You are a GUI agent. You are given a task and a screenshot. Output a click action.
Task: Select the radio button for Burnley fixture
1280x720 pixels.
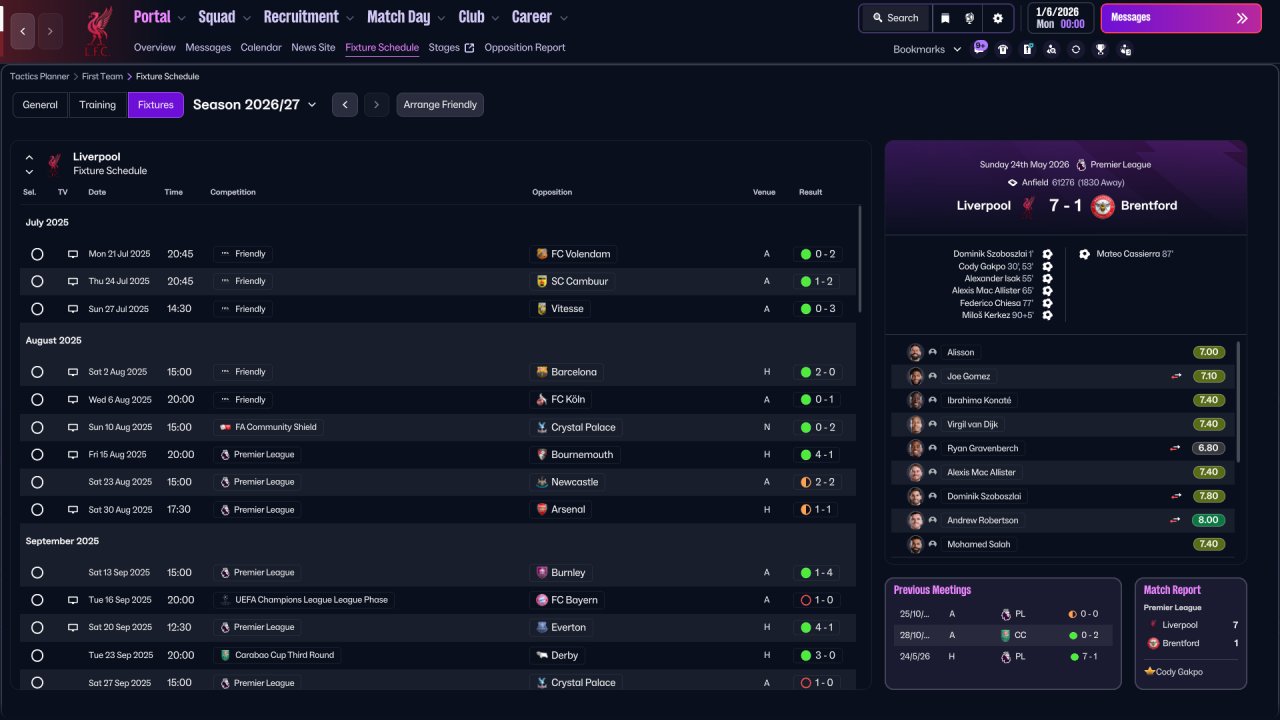tap(37, 573)
